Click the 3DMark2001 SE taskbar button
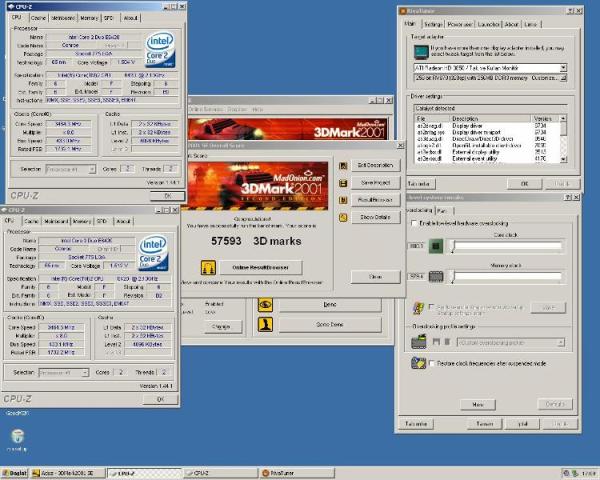The width and height of the screenshot is (600, 480). pos(68,473)
